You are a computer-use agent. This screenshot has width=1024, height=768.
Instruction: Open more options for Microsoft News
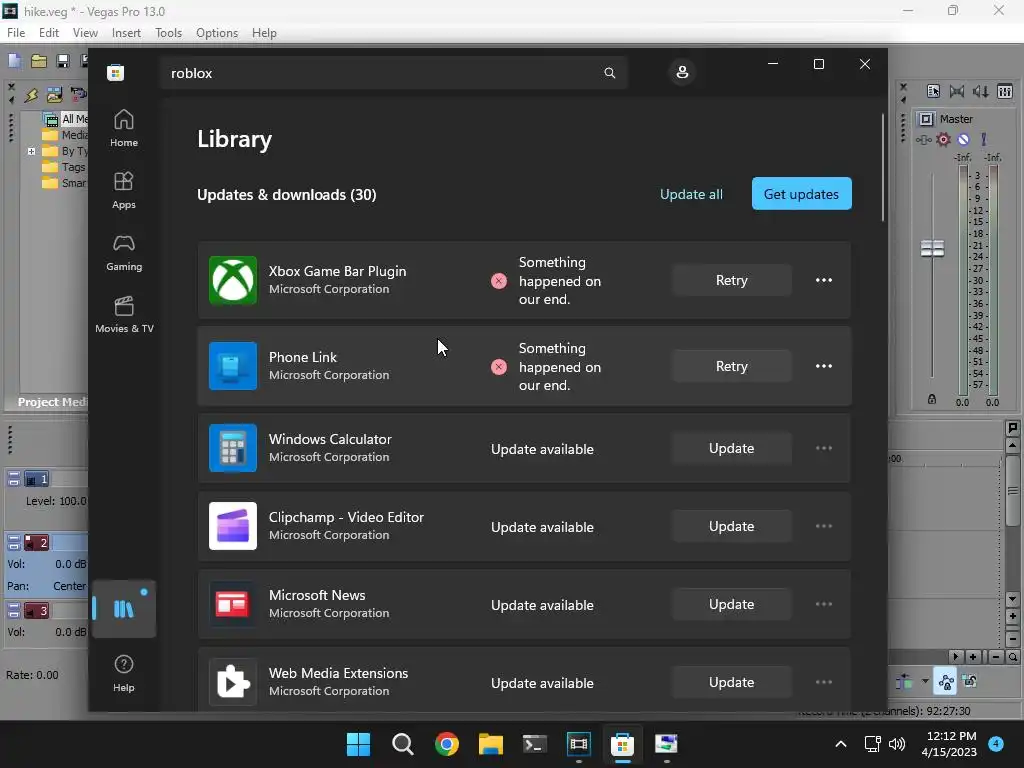click(824, 604)
